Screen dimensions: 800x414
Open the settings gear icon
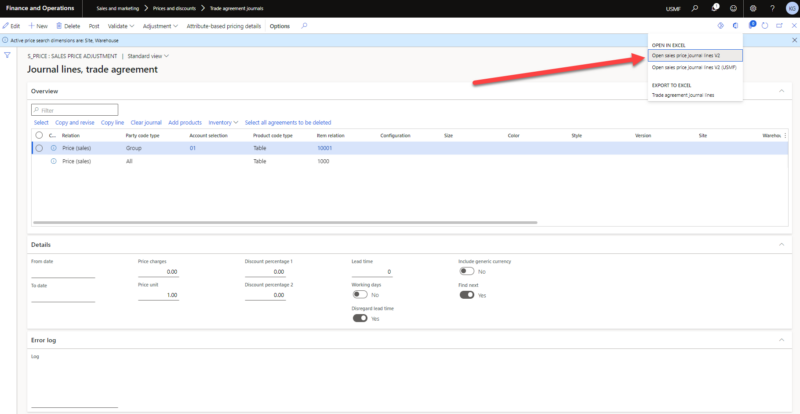[753, 8]
